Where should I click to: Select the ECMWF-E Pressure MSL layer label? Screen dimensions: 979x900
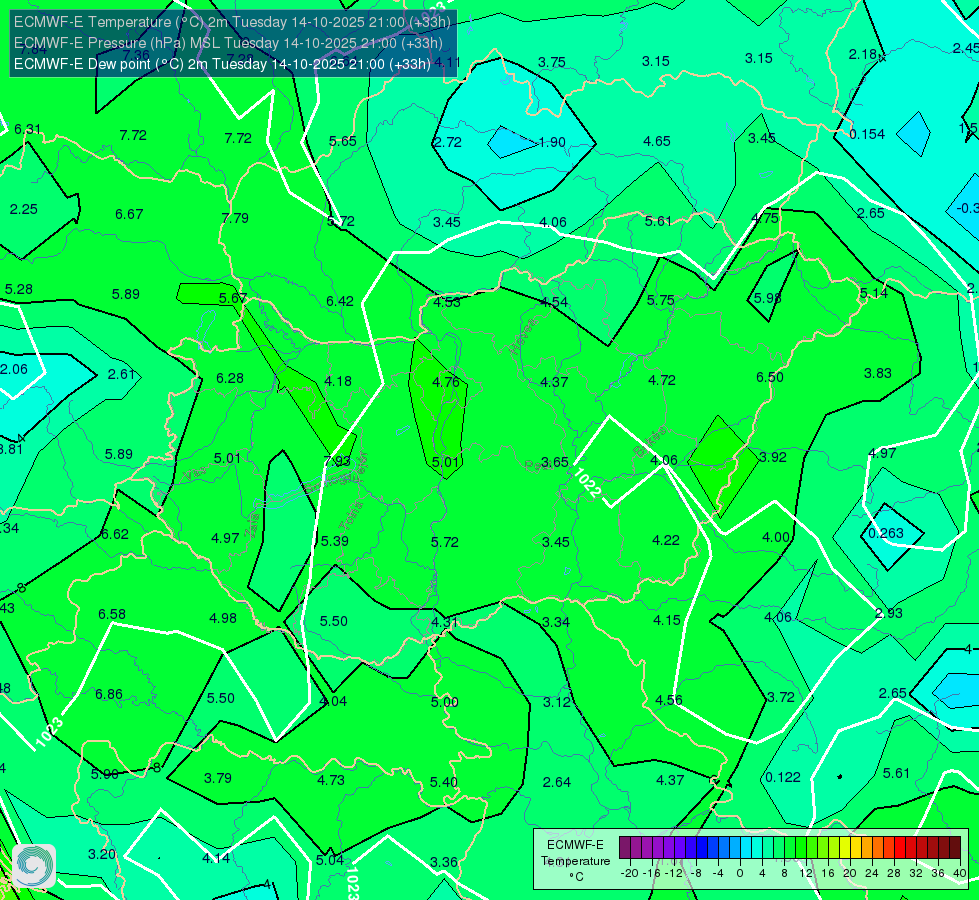coord(228,43)
